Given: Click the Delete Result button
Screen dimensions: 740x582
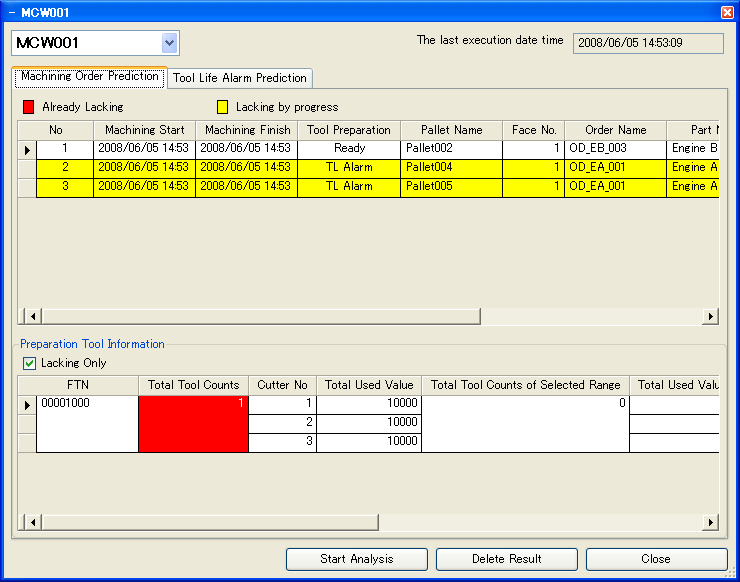Looking at the screenshot, I should (507, 559).
